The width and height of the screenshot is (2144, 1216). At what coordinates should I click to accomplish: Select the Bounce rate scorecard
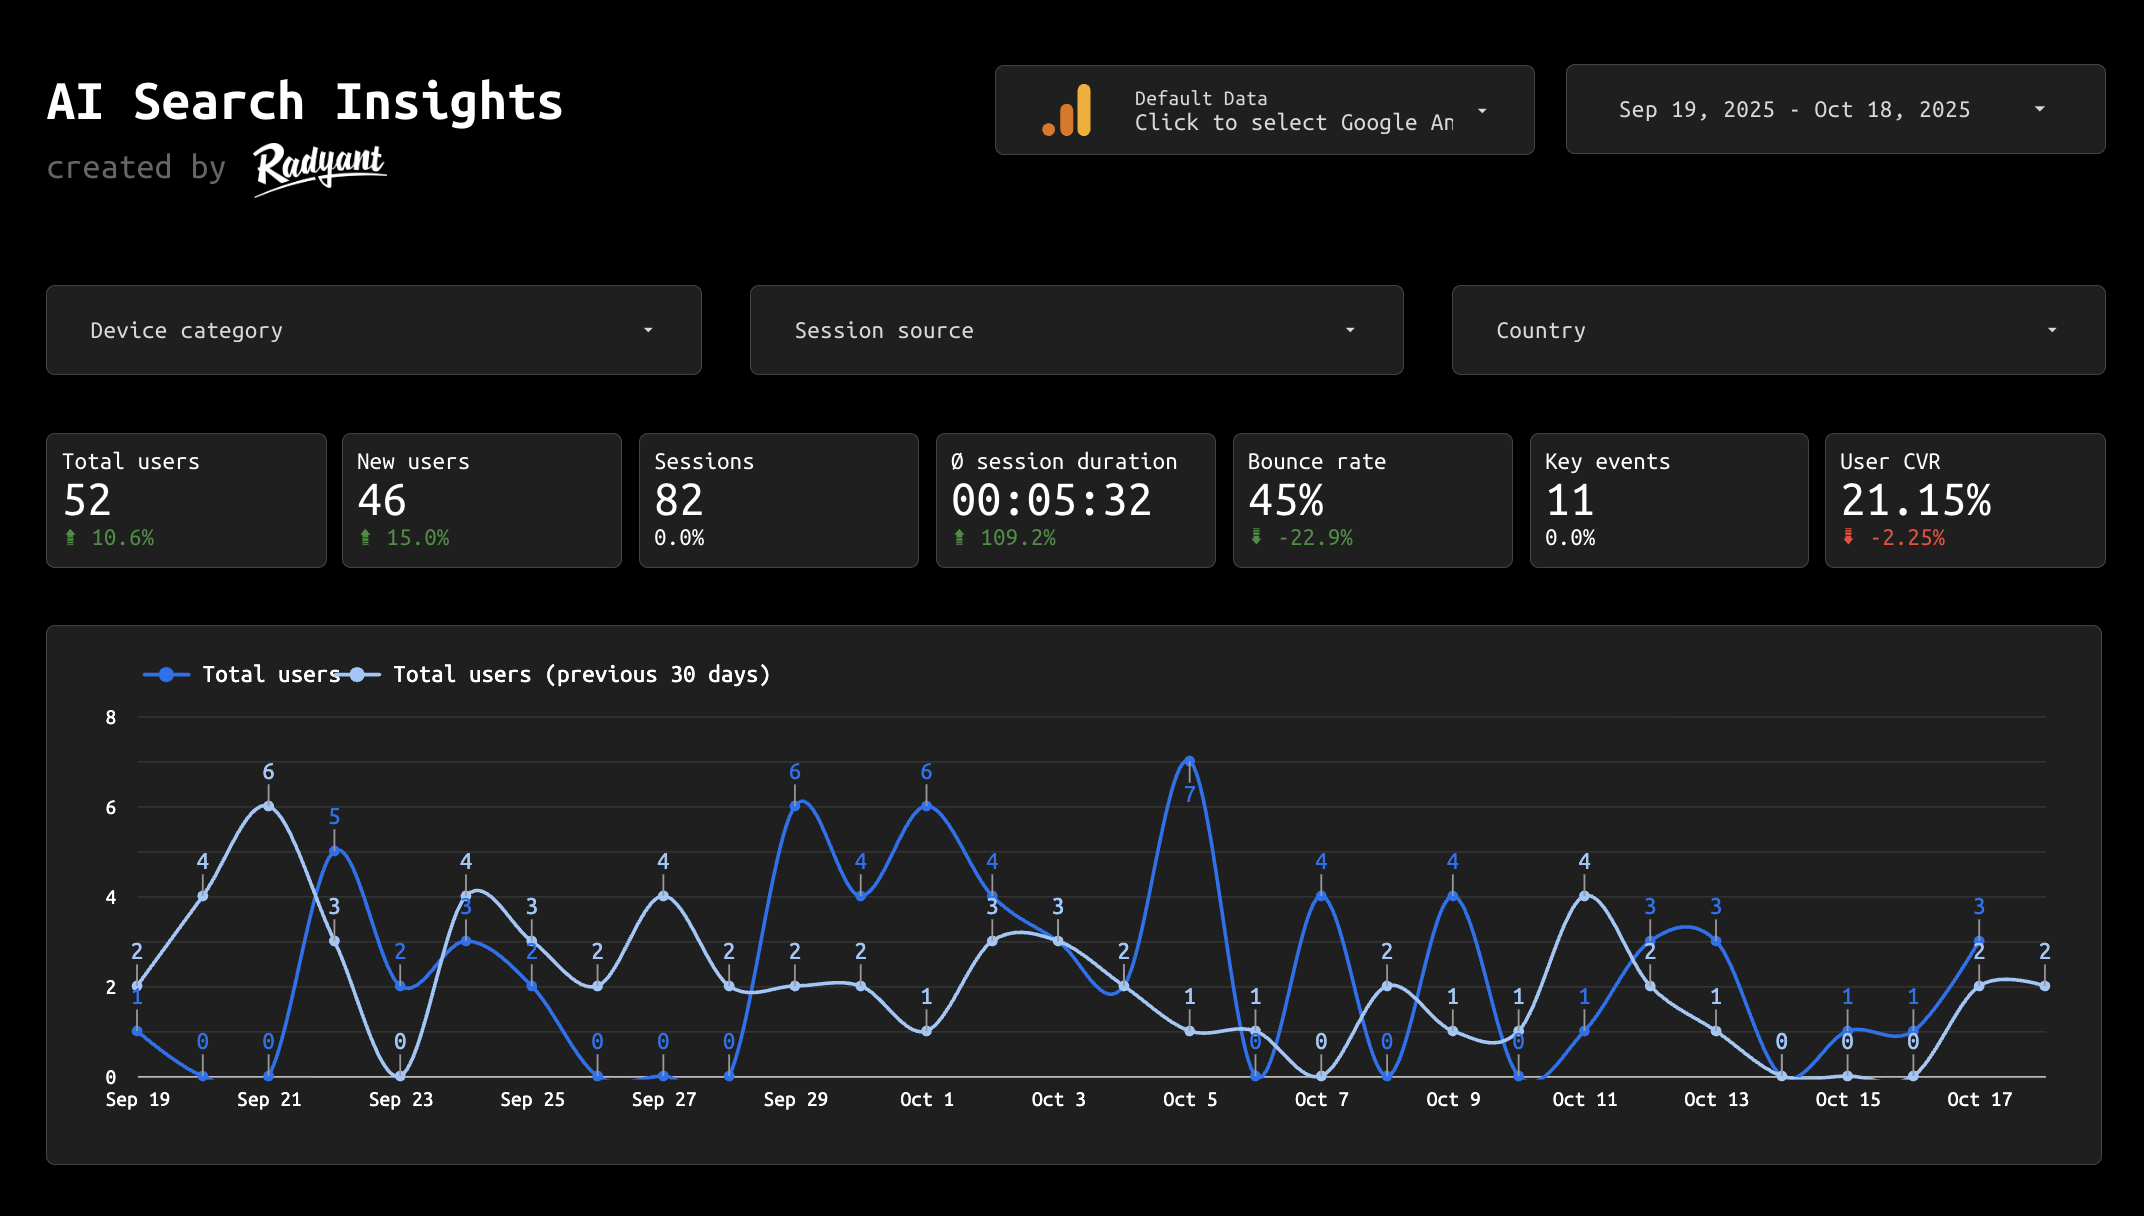pos(1372,500)
